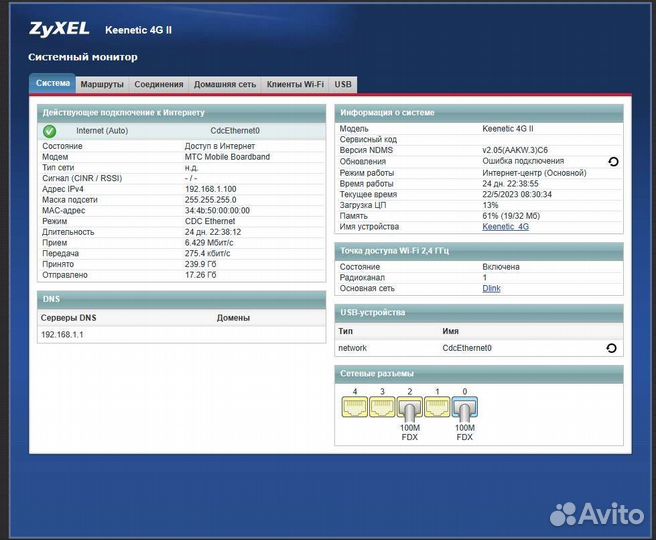Open the Домашняя сеть tab
This screenshot has width=656, height=540.
pos(225,84)
